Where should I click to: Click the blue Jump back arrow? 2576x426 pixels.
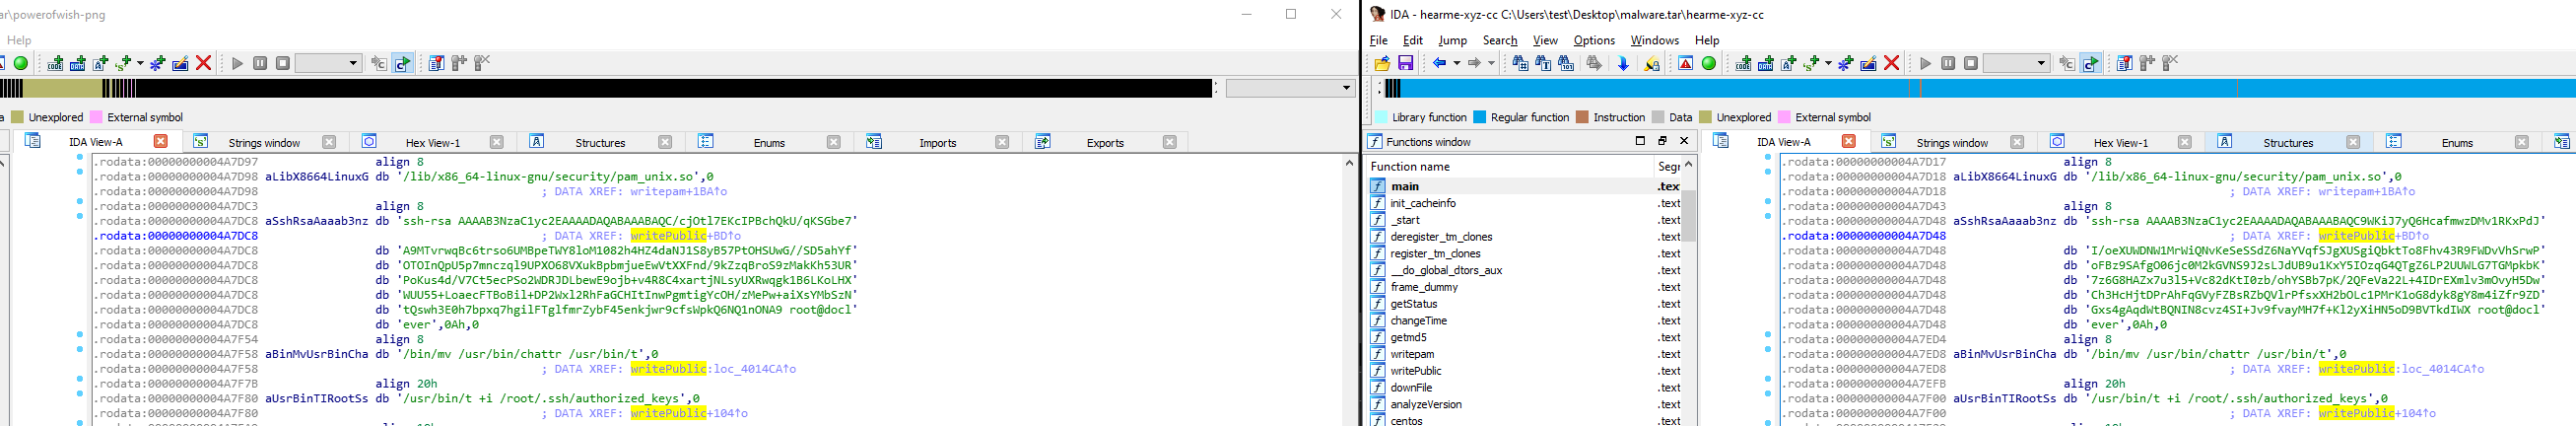click(1439, 63)
